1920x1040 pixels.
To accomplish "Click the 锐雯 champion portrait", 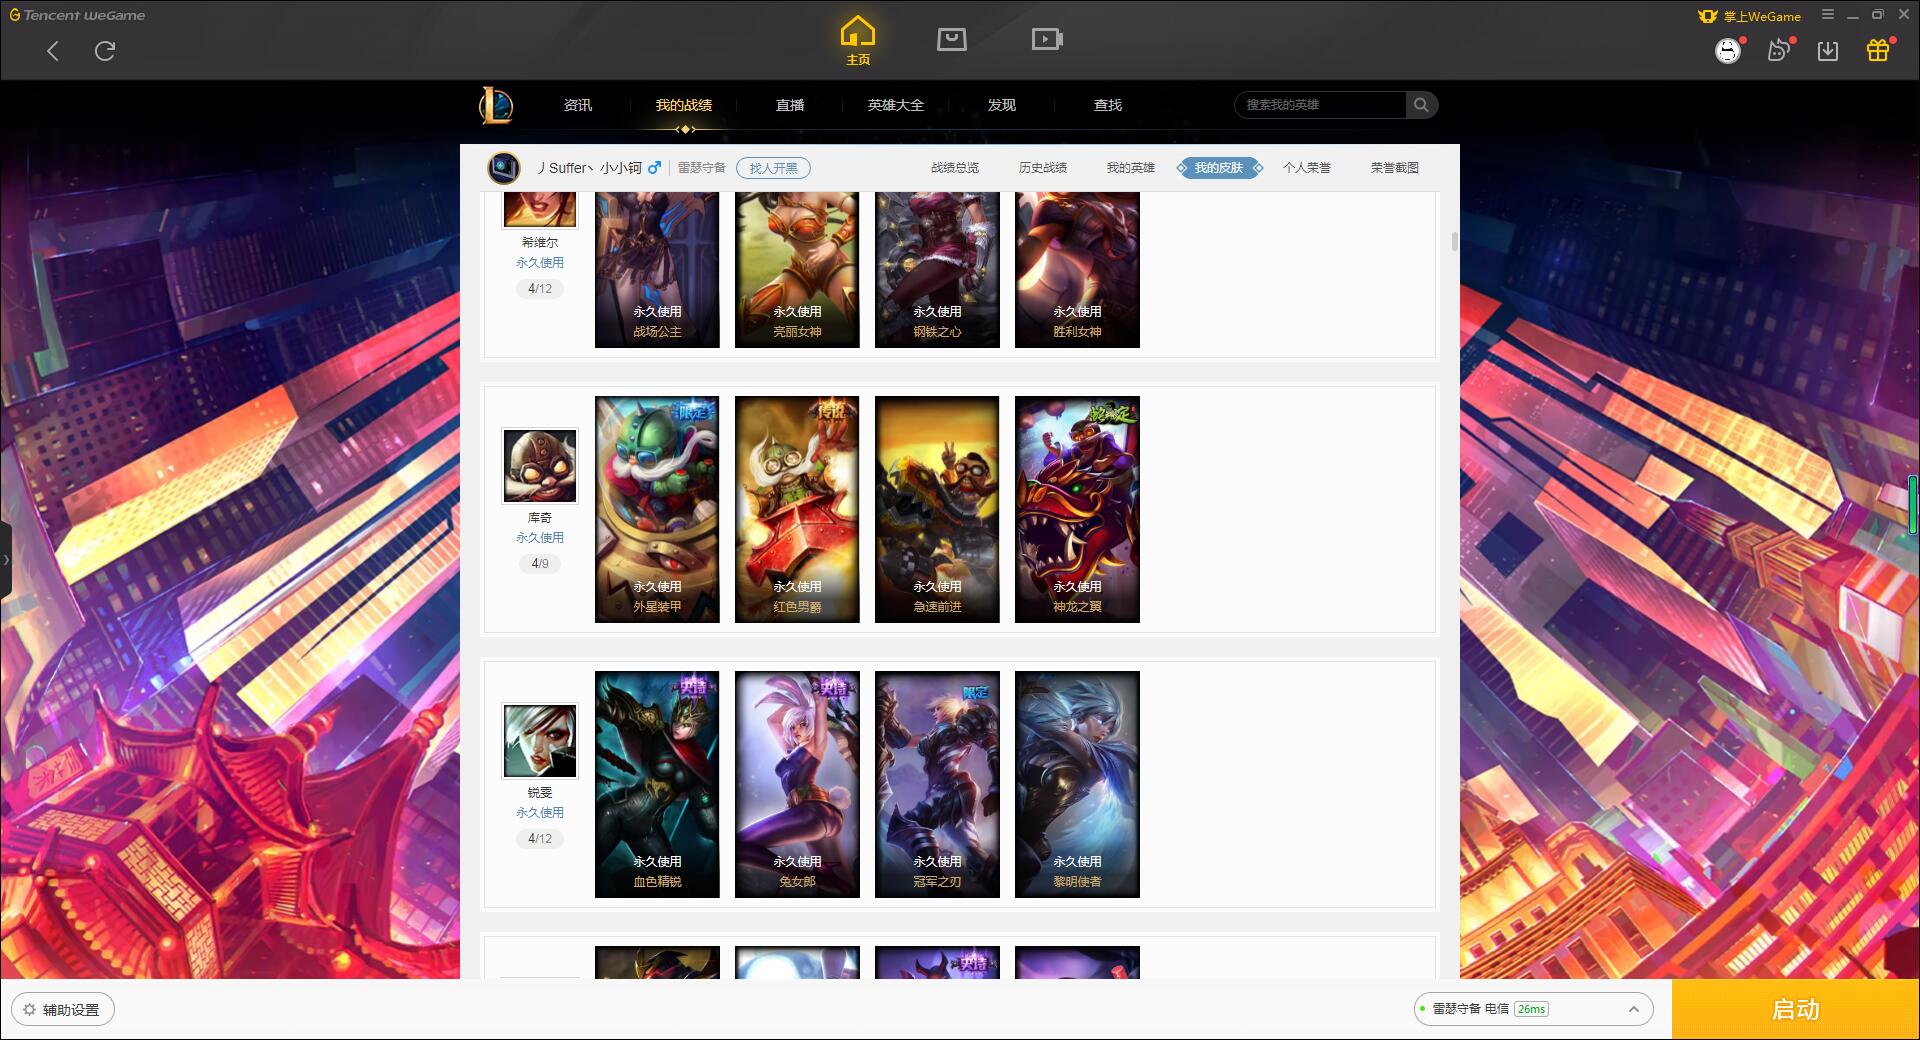I will click(540, 742).
